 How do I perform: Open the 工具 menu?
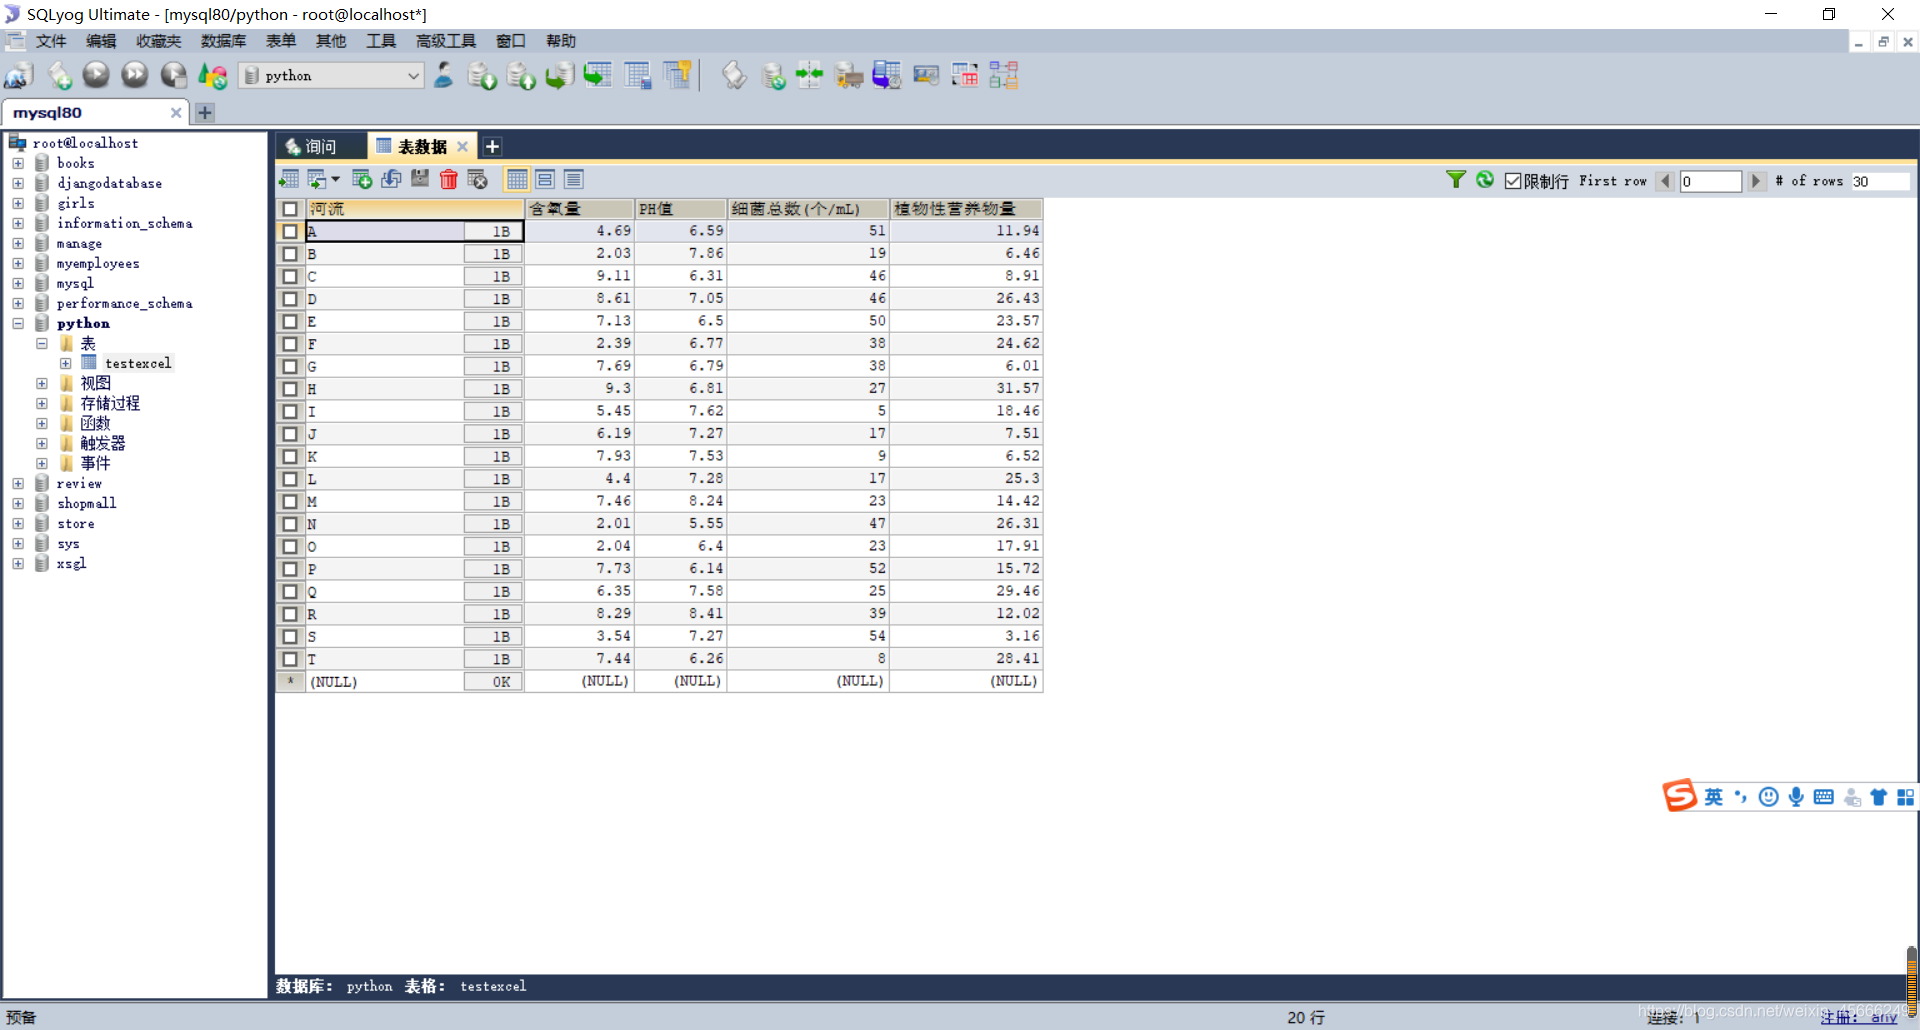380,41
